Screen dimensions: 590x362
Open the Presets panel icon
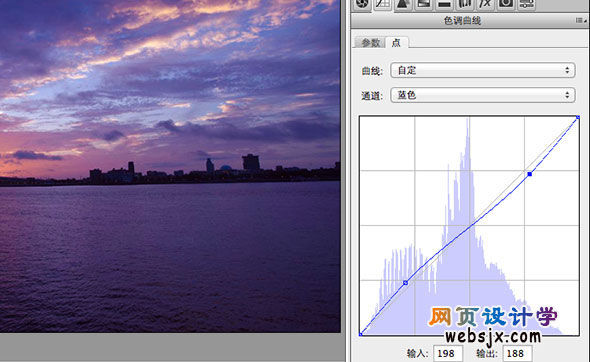526,5
